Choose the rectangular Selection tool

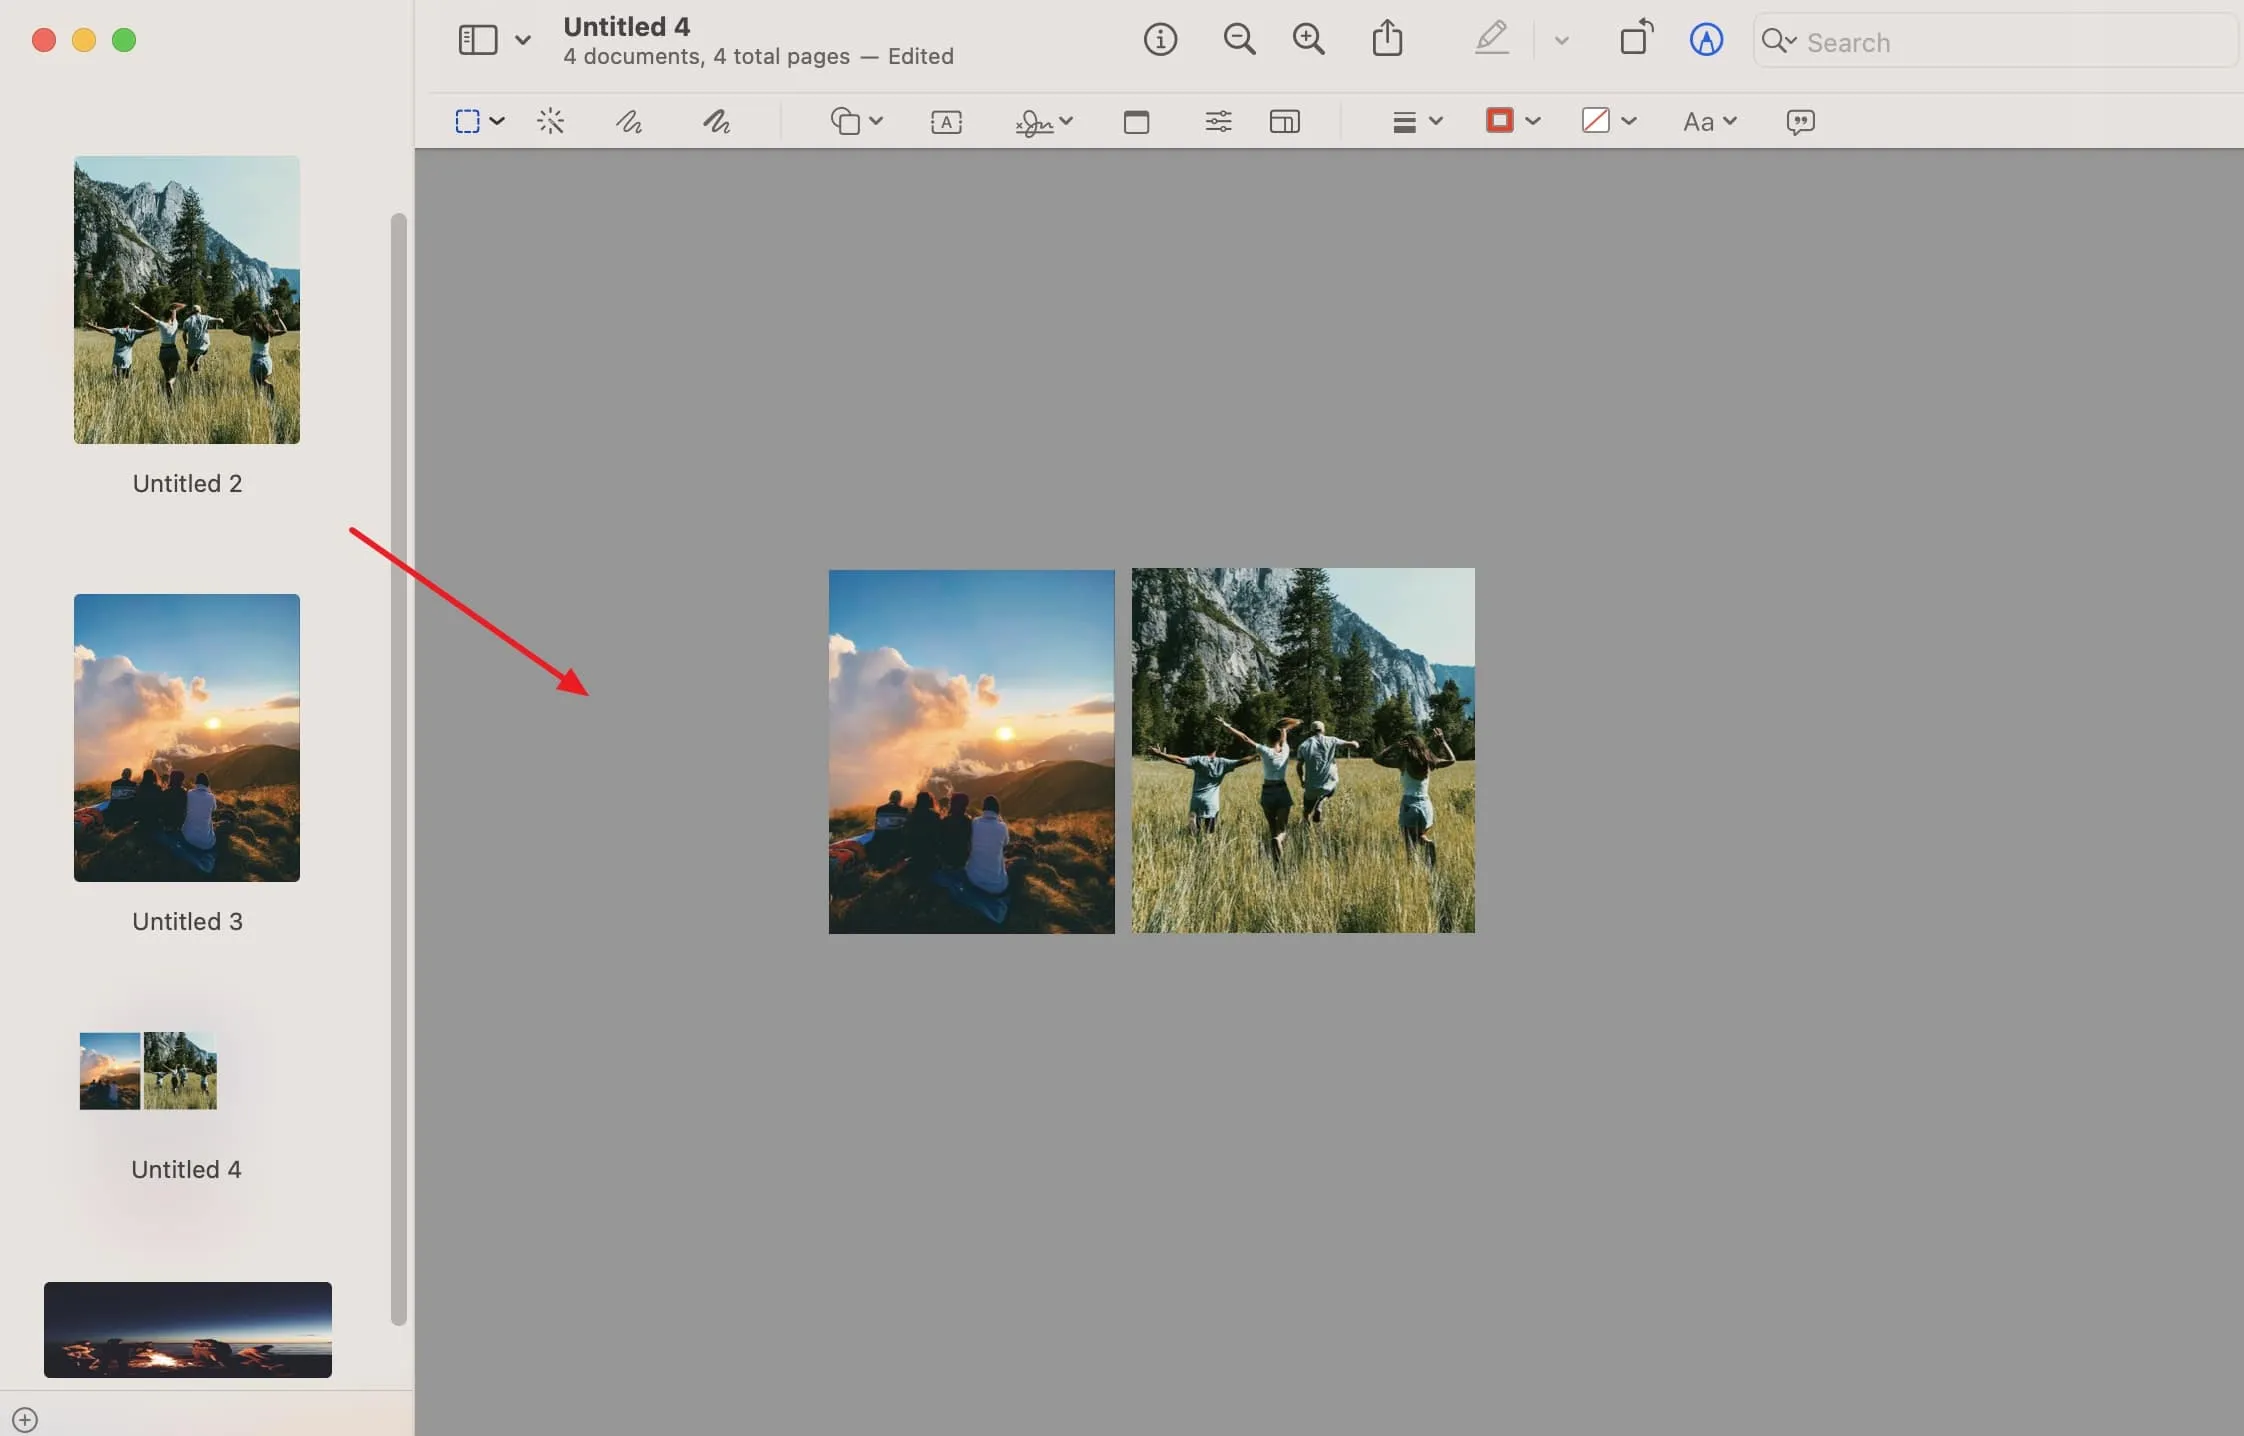[467, 122]
